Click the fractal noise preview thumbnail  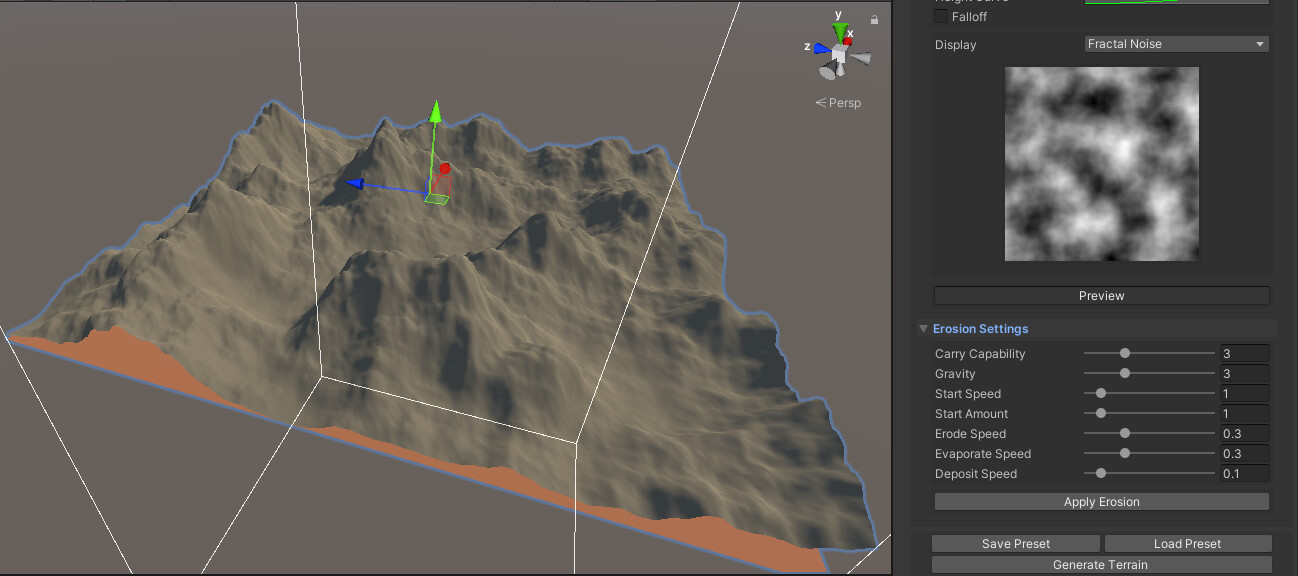[x=1101, y=163]
